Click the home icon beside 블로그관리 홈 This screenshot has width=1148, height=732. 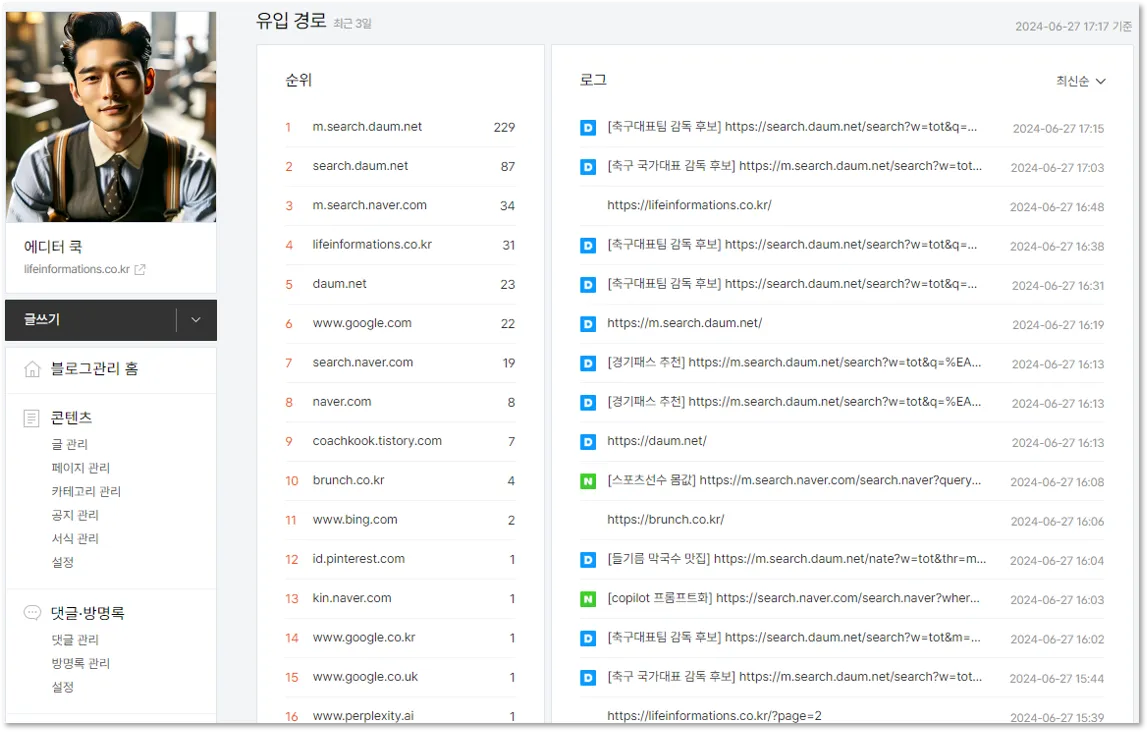point(33,370)
